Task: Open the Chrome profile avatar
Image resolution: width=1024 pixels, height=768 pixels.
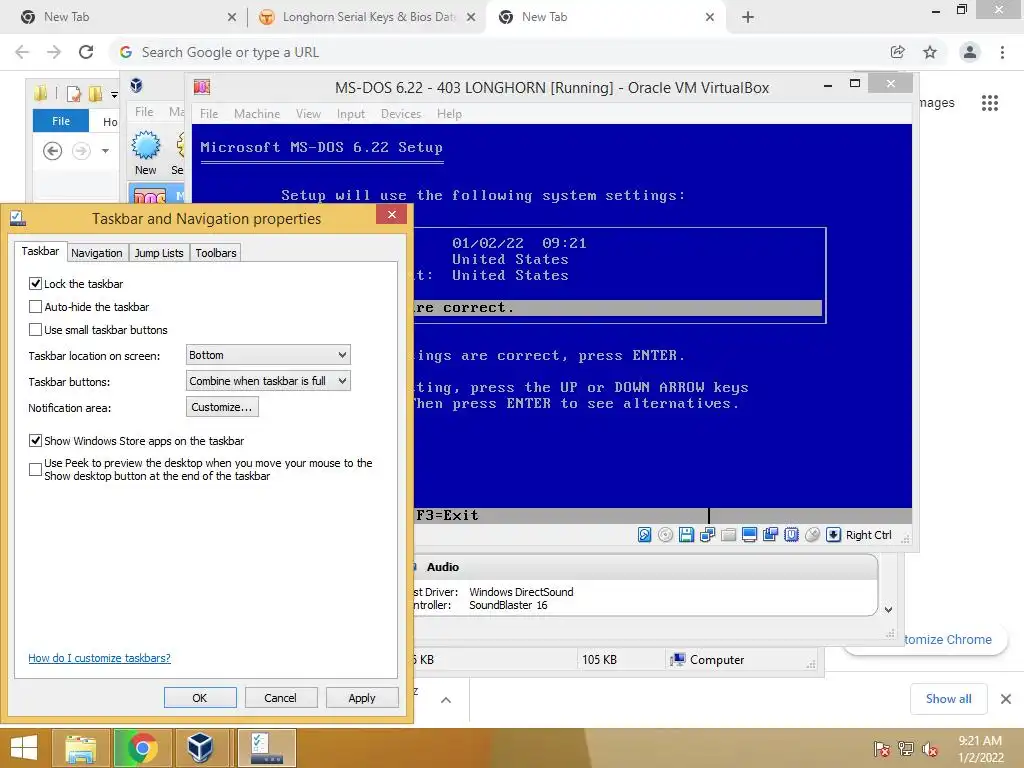Action: coord(970,52)
